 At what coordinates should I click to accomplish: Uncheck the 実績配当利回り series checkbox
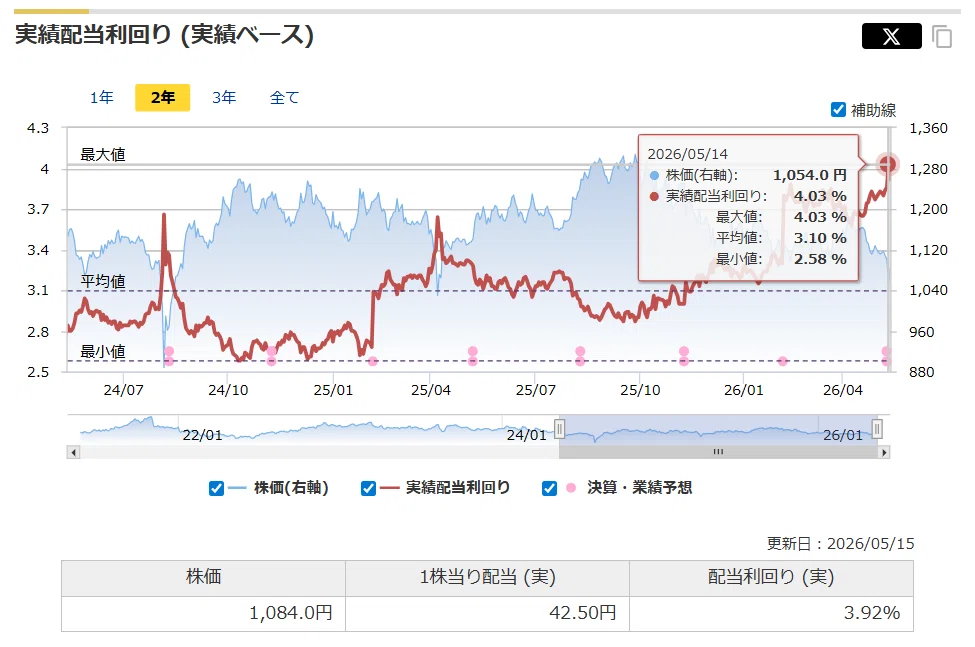point(368,489)
